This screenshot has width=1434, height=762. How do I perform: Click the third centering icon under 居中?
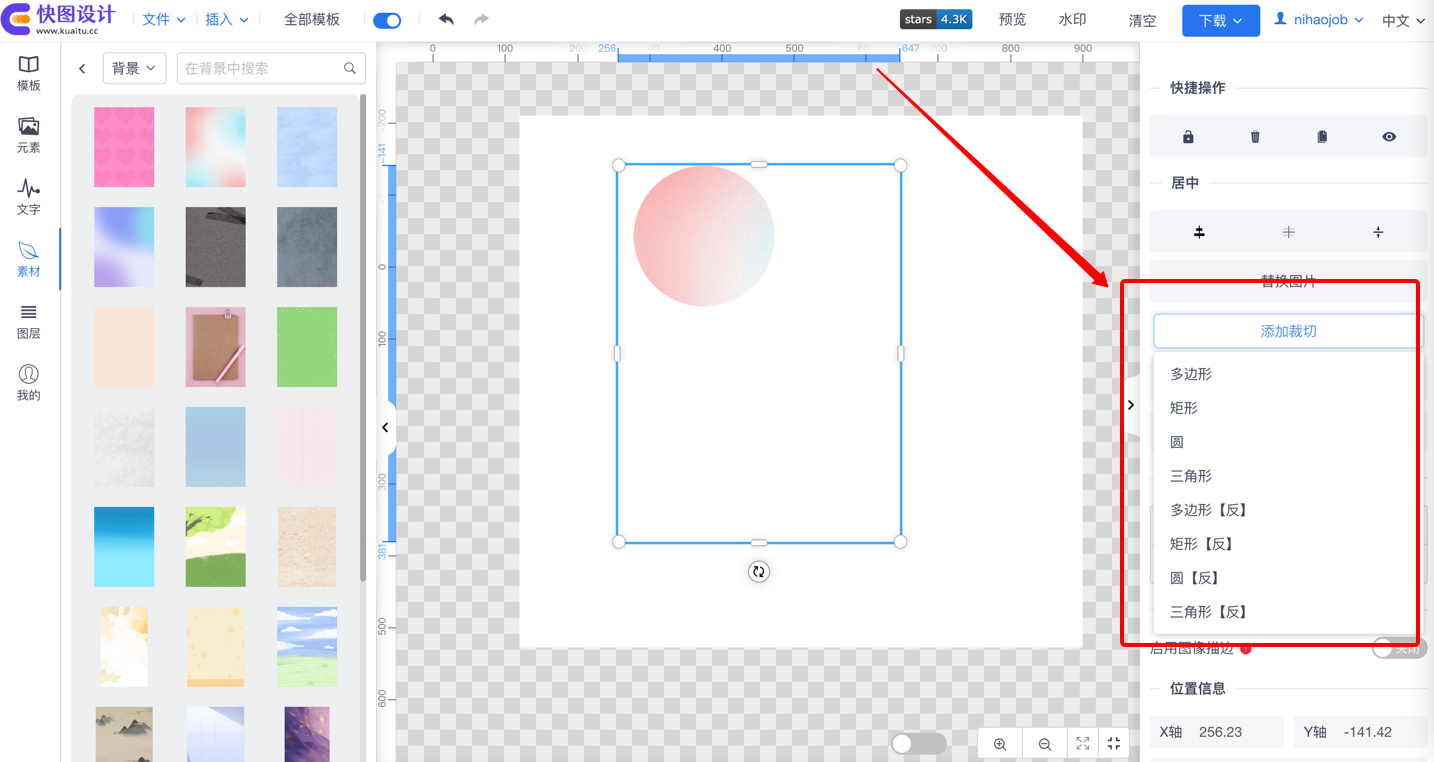1378,232
